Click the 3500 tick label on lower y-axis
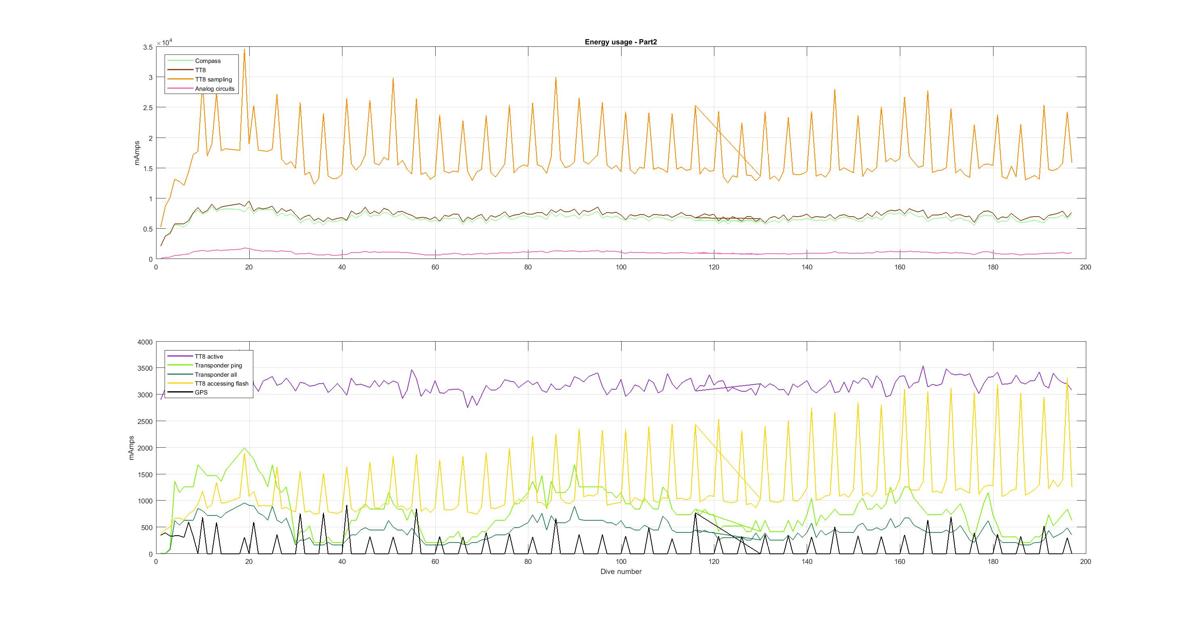The image size is (1200, 622). [x=144, y=368]
